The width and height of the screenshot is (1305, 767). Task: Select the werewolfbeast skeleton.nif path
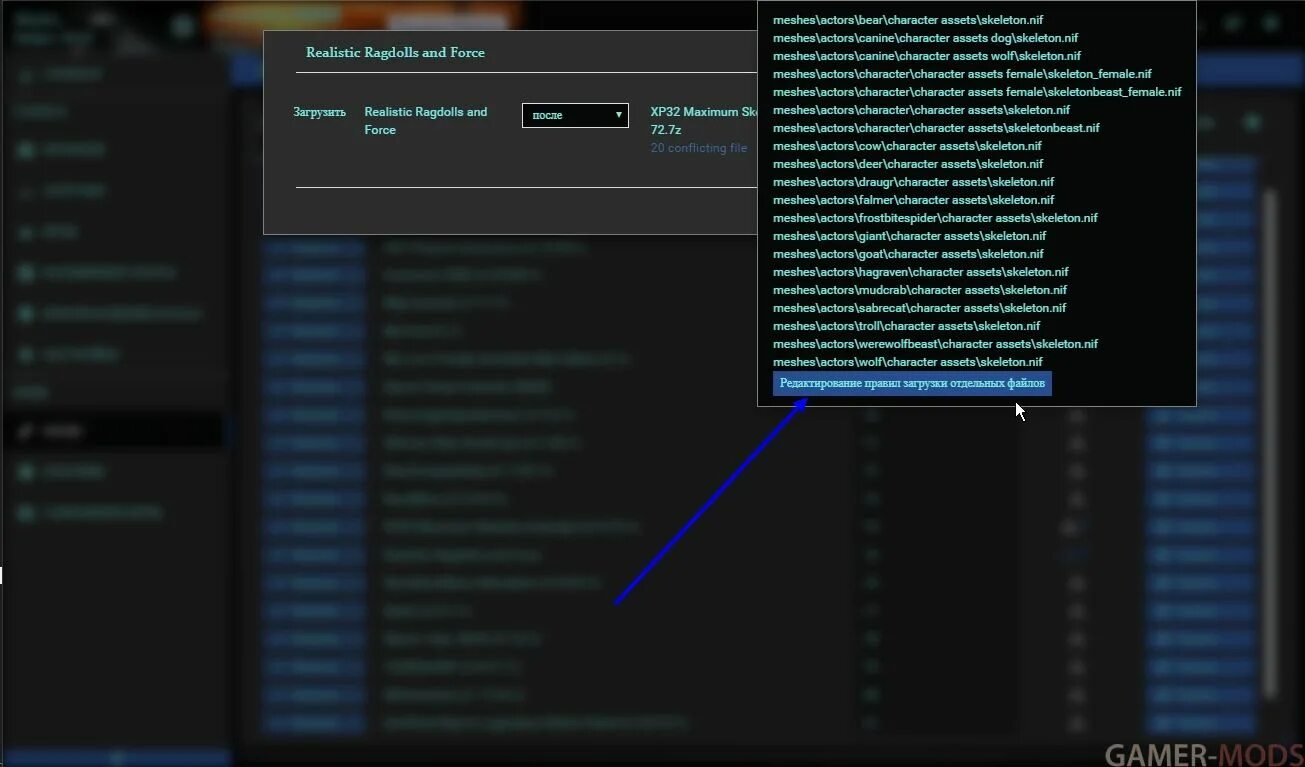point(935,344)
